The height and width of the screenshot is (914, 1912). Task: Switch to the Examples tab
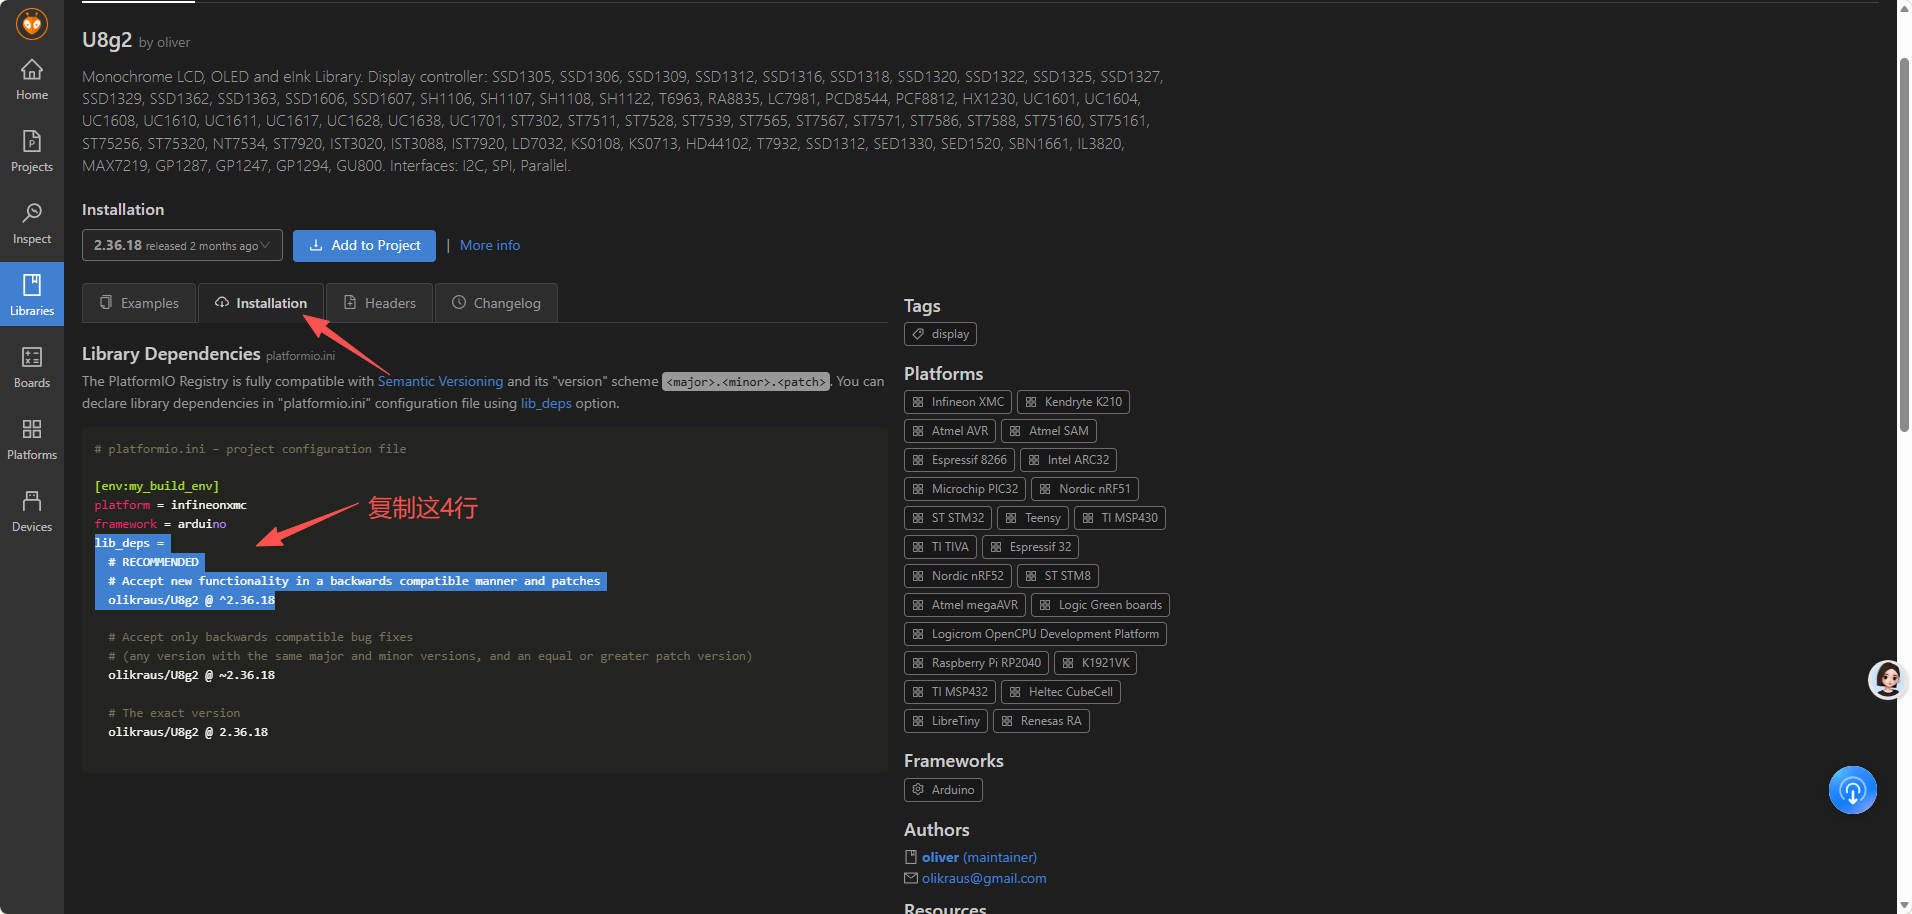[x=139, y=303]
